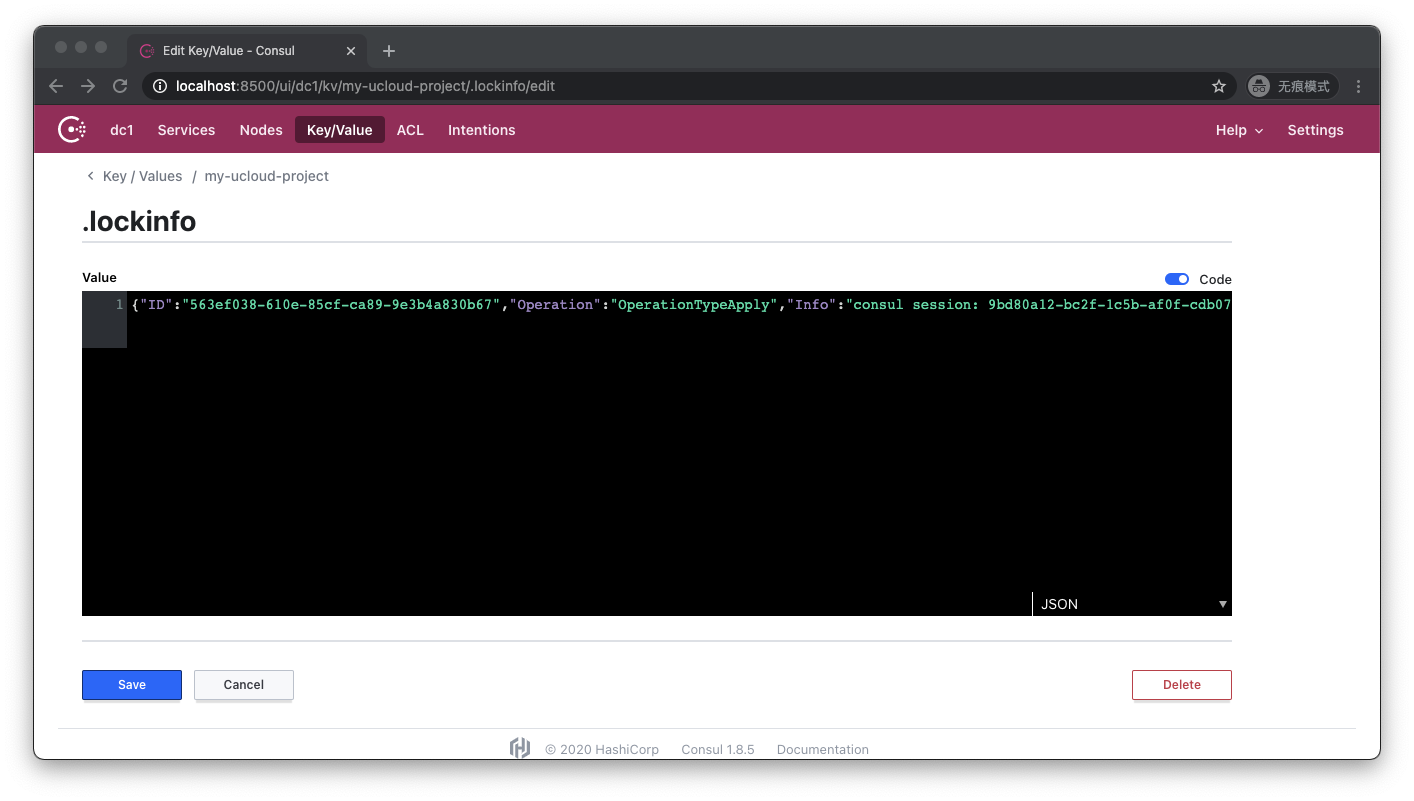Image resolution: width=1414 pixels, height=801 pixels.
Task: Click the browser address bar URL
Action: point(365,86)
